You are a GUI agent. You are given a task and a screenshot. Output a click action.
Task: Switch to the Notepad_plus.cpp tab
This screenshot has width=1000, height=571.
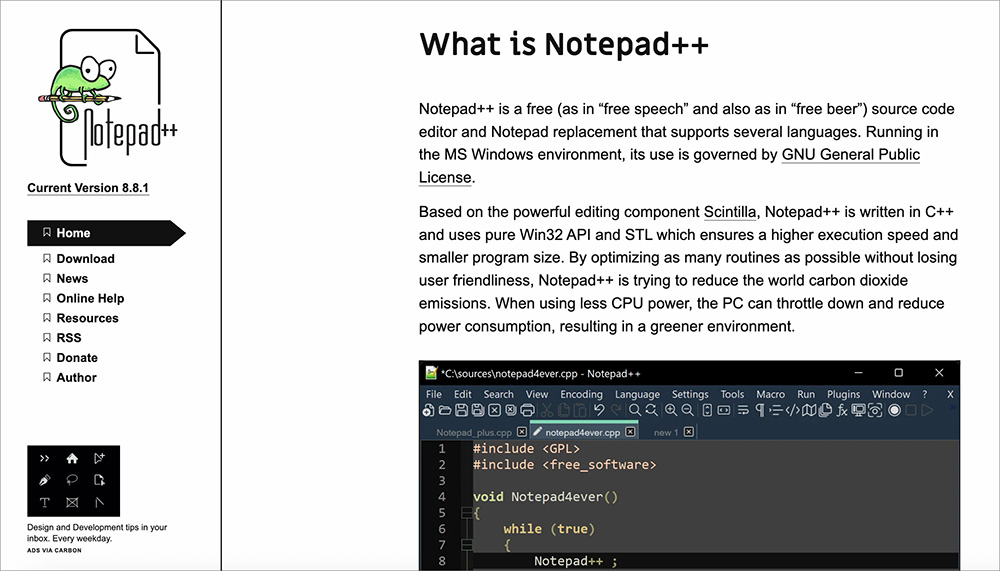(x=474, y=432)
